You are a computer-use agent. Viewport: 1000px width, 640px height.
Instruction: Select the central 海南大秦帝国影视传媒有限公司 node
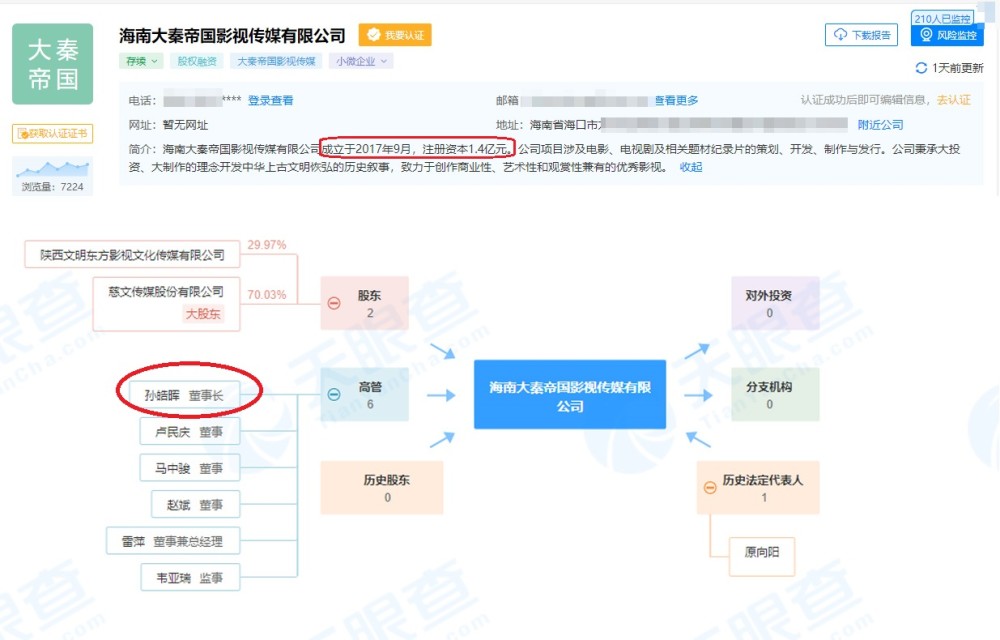pyautogui.click(x=570, y=395)
